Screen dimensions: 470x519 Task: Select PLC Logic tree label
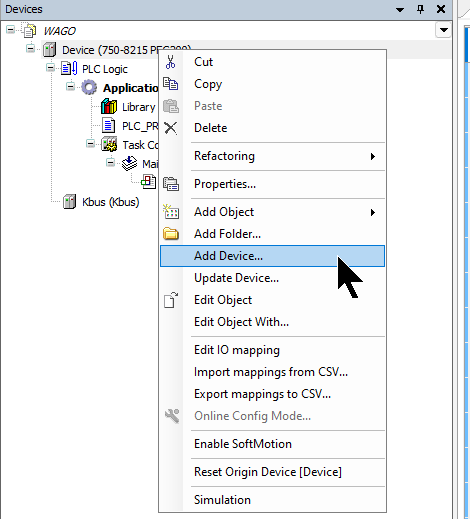[x=105, y=69]
